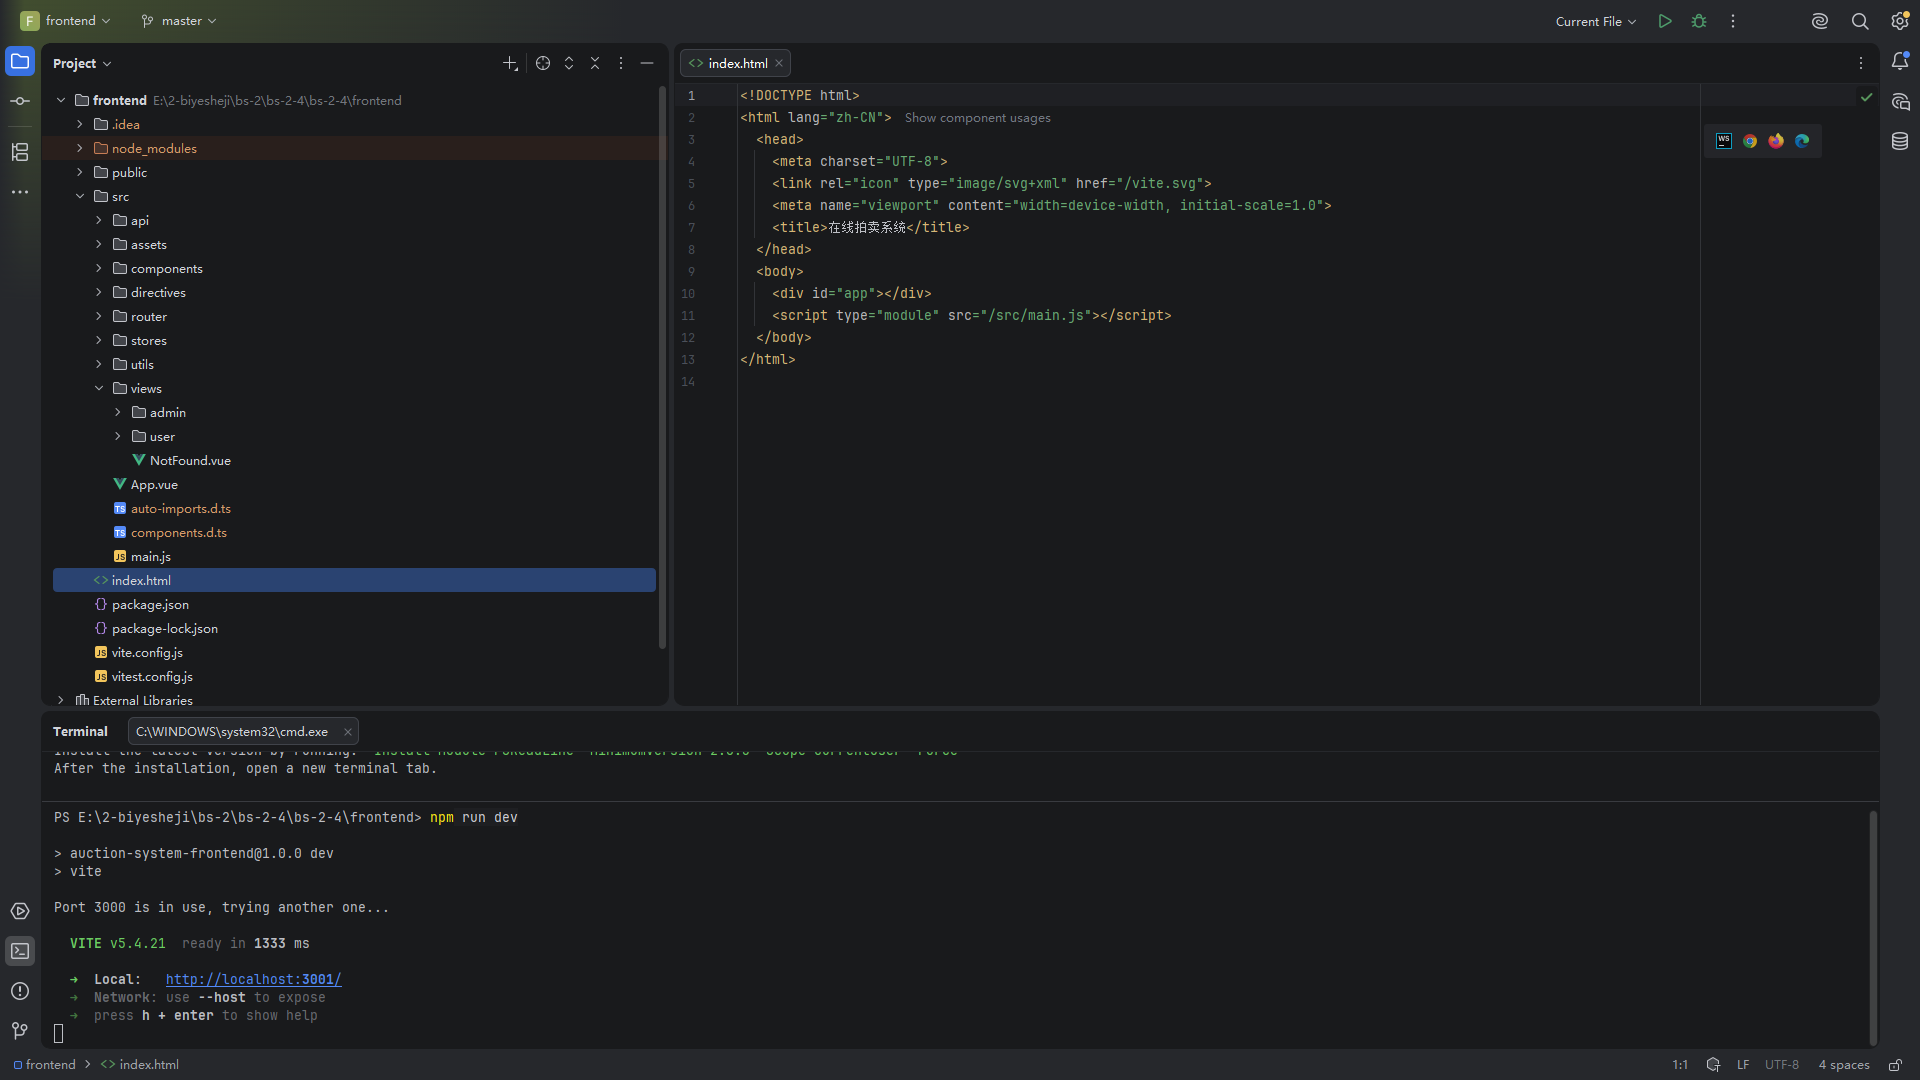Close the index.html editor tab
Viewport: 1920px width, 1080px height.
(x=779, y=63)
